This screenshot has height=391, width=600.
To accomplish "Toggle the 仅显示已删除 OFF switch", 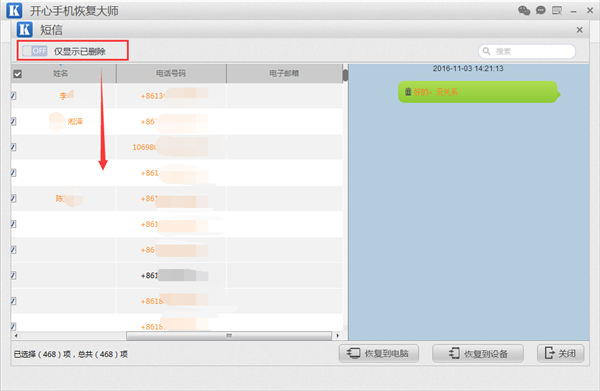I will click(34, 51).
